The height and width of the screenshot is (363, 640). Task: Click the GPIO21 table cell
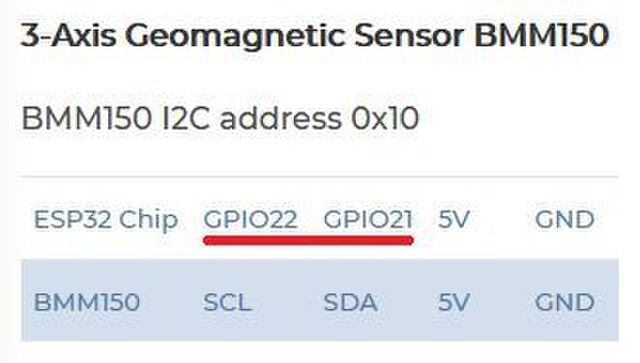pyautogui.click(x=368, y=219)
